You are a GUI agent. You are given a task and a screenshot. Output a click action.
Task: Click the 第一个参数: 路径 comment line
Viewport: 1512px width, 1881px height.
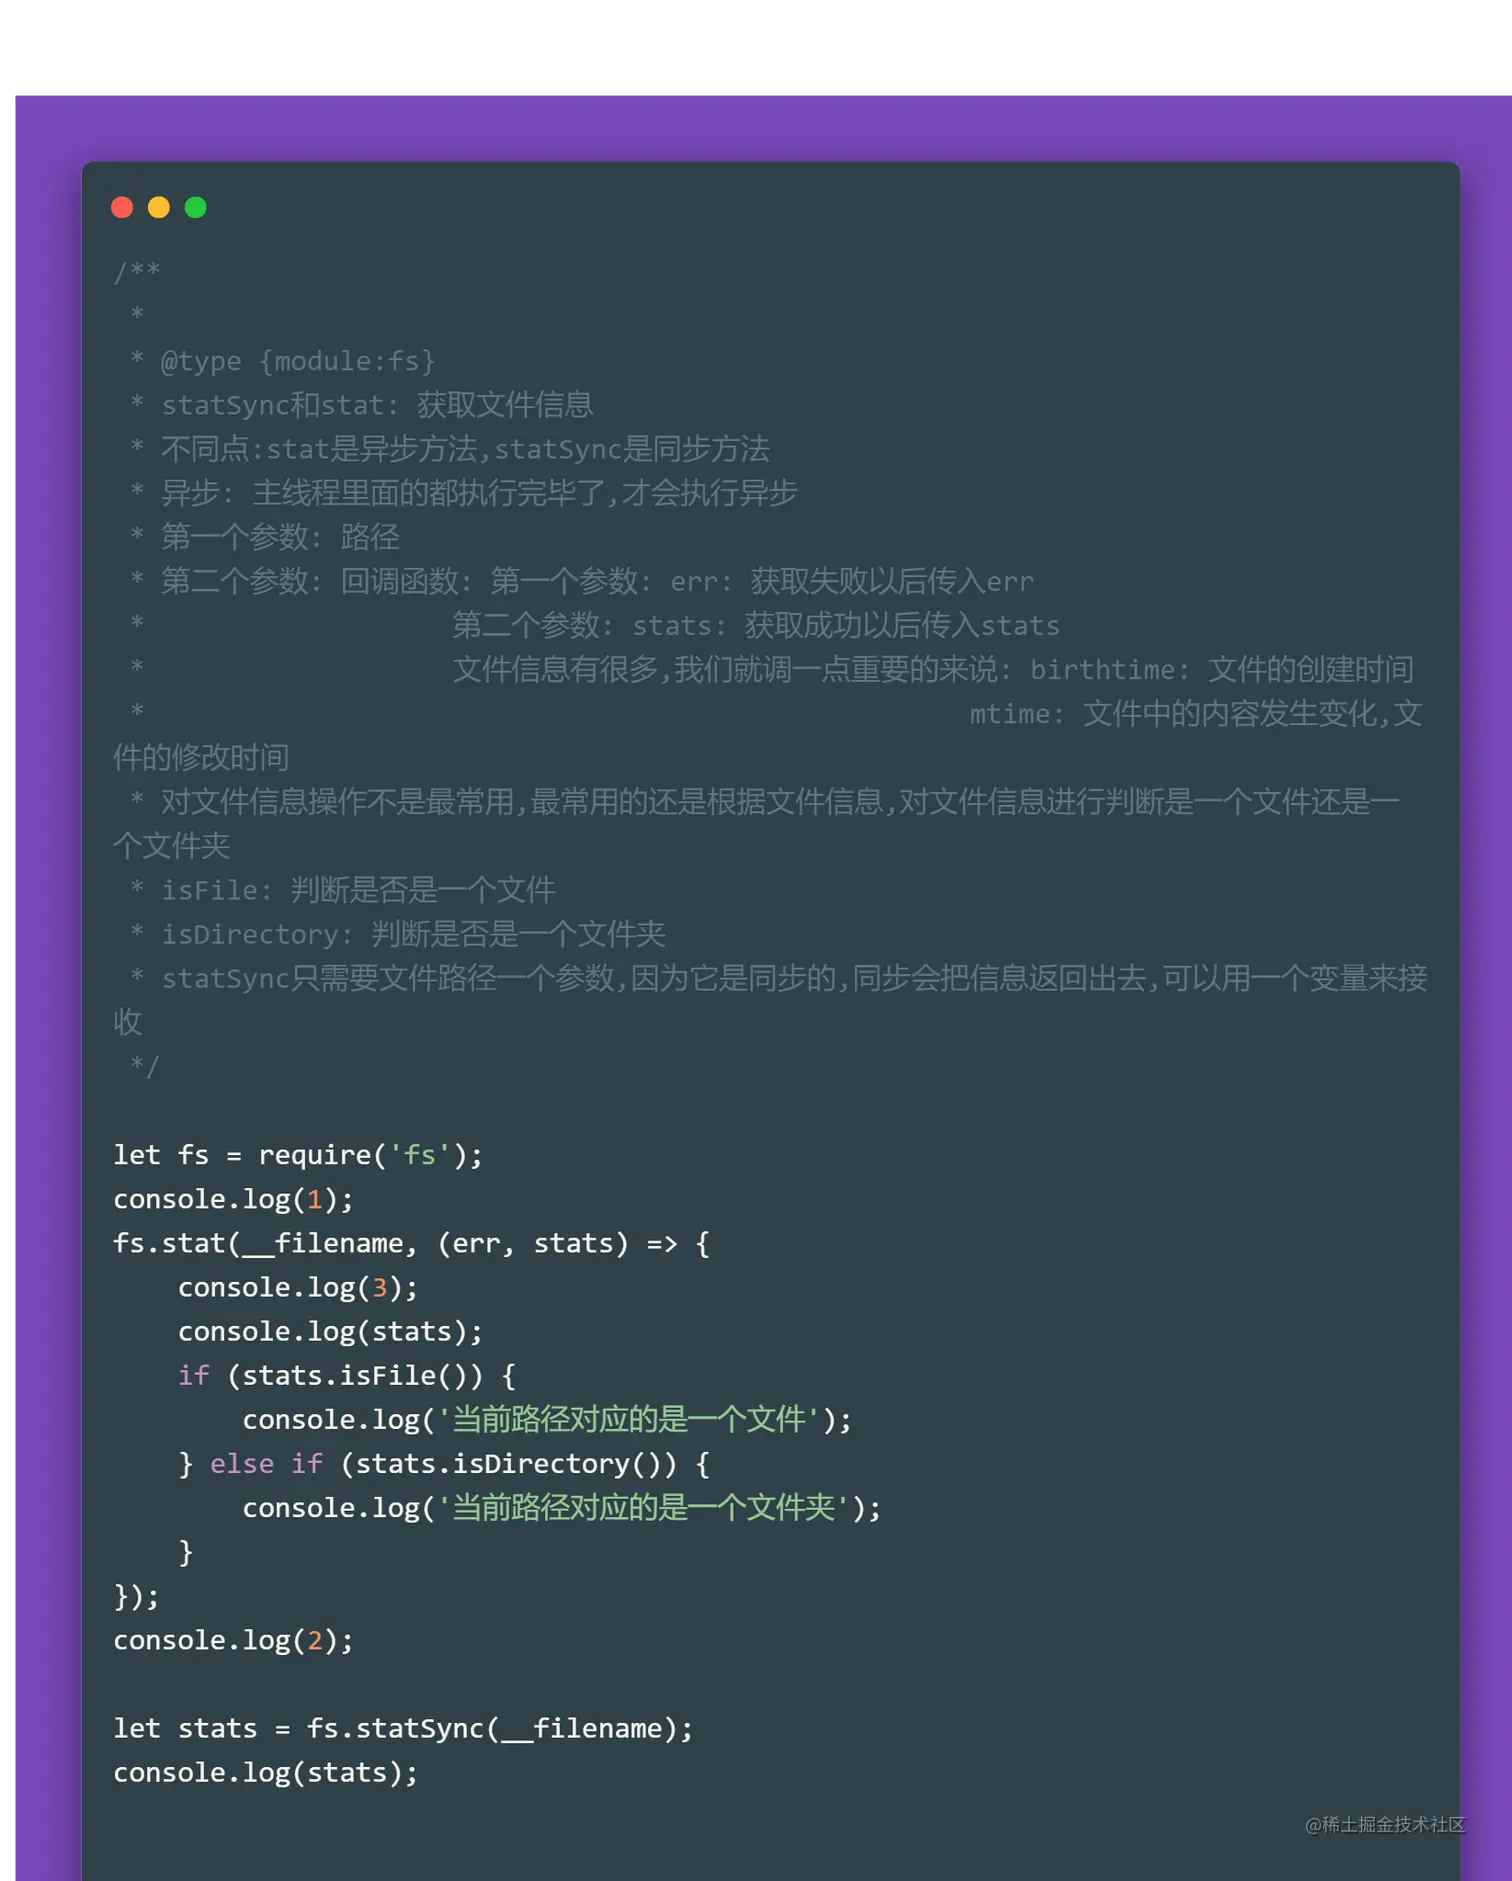click(280, 537)
